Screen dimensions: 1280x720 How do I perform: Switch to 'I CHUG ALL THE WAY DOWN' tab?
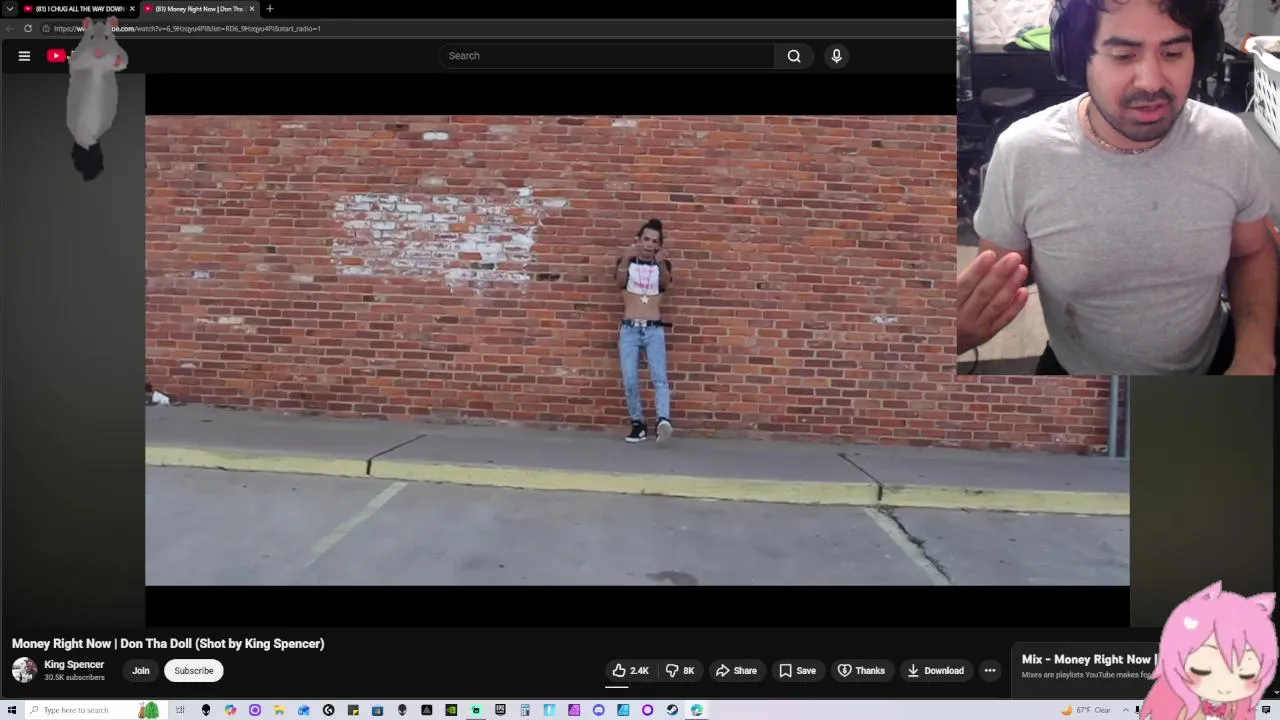coord(79,9)
